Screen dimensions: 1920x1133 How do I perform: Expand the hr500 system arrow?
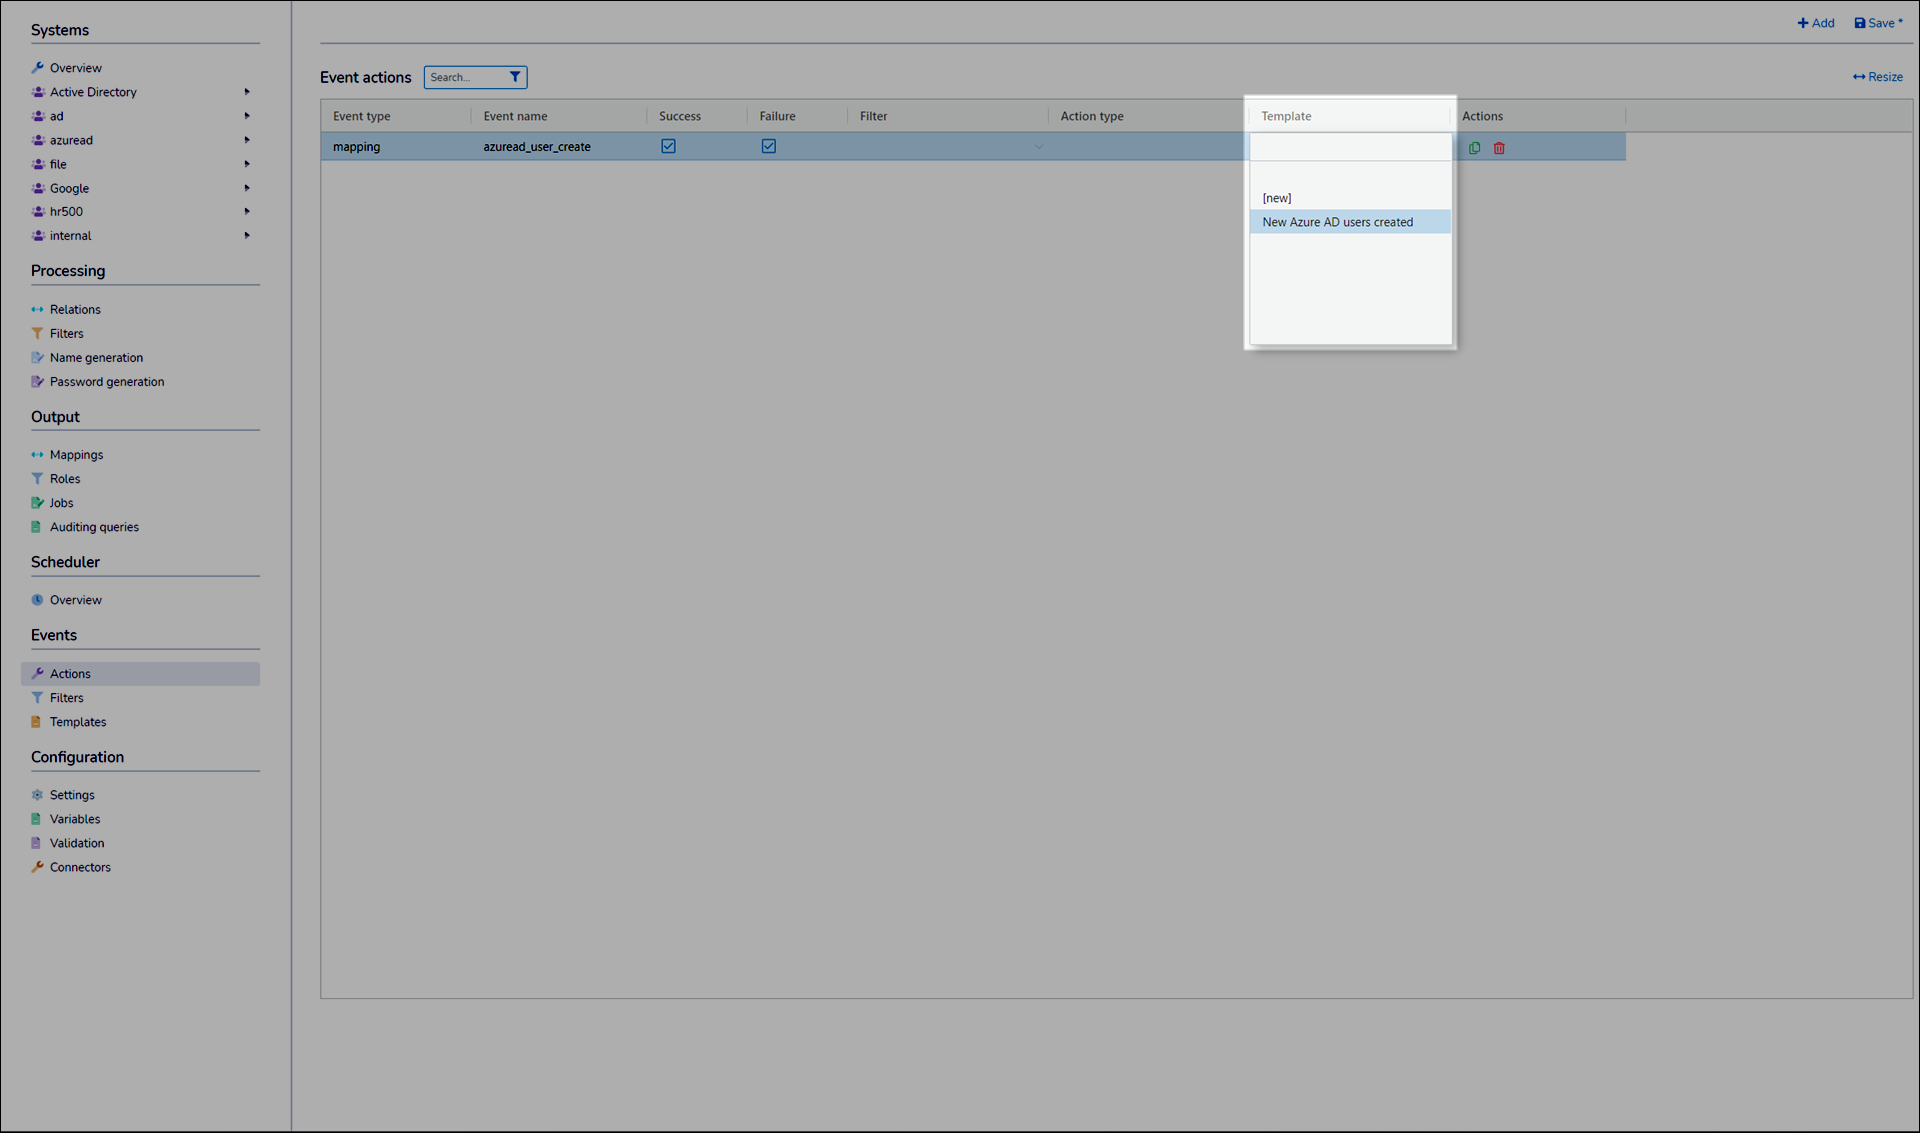pyautogui.click(x=247, y=212)
